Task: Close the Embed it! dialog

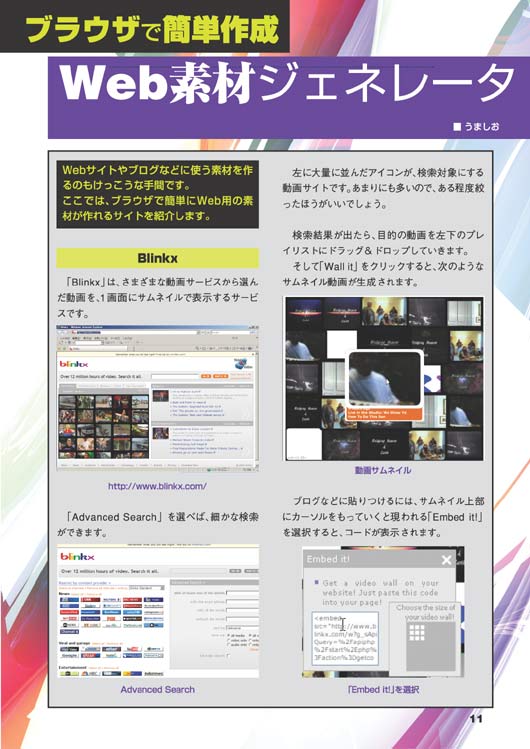Action: [x=446, y=560]
